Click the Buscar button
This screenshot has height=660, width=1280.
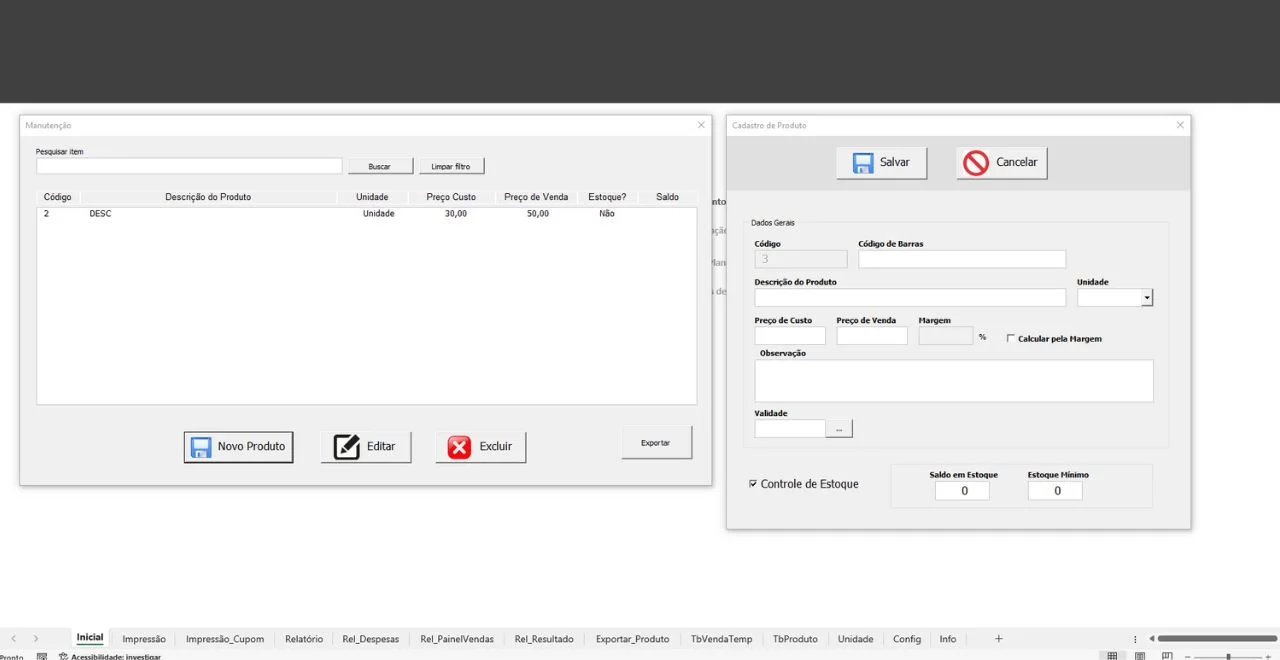click(380, 166)
